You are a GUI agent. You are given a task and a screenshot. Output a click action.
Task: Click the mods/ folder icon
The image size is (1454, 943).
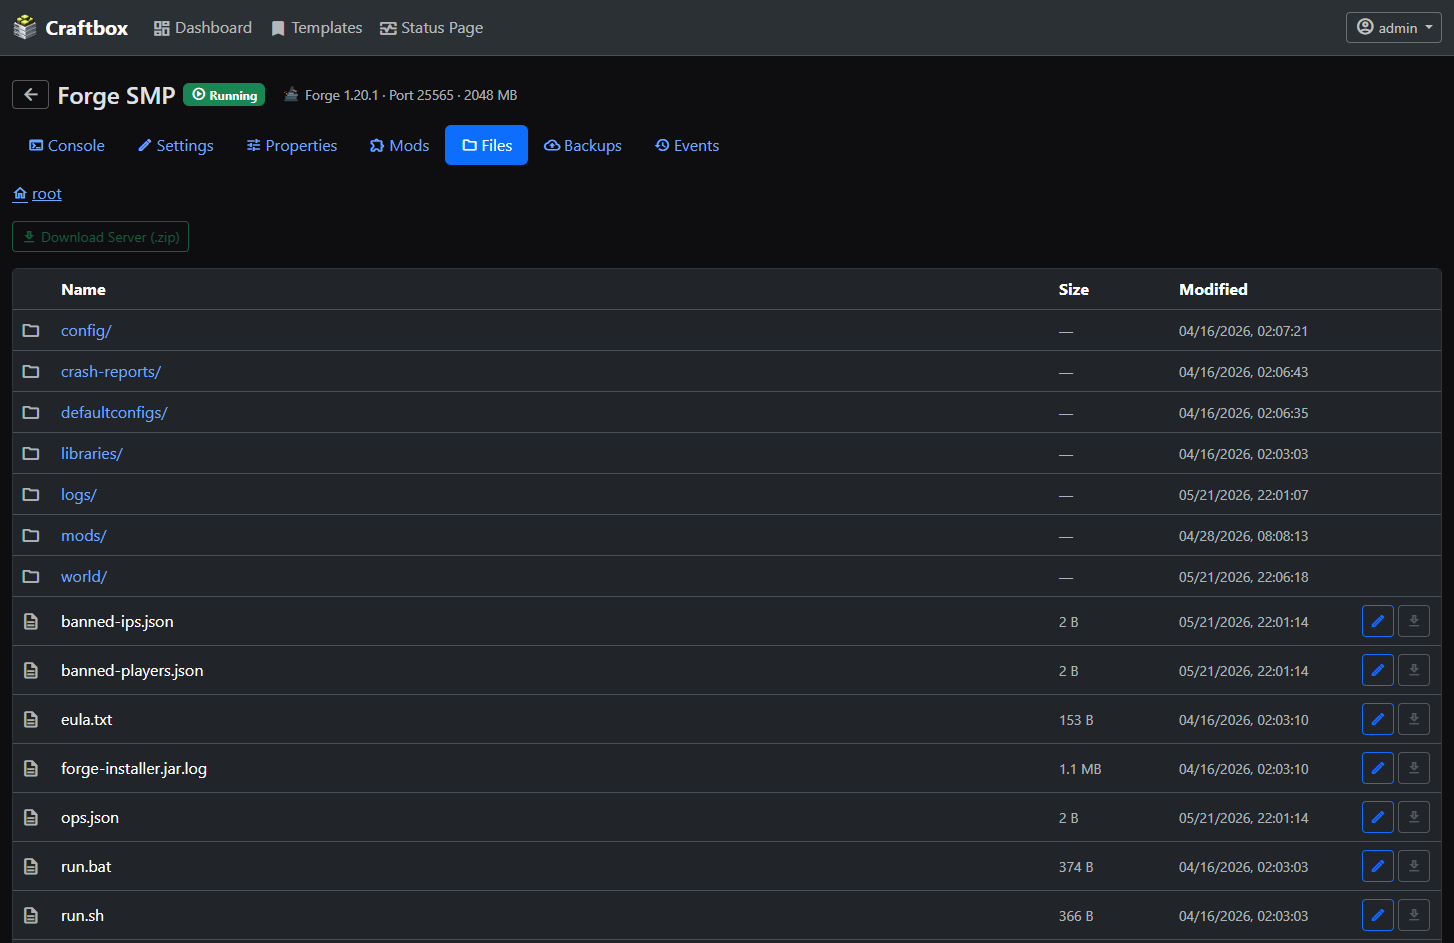pos(31,535)
